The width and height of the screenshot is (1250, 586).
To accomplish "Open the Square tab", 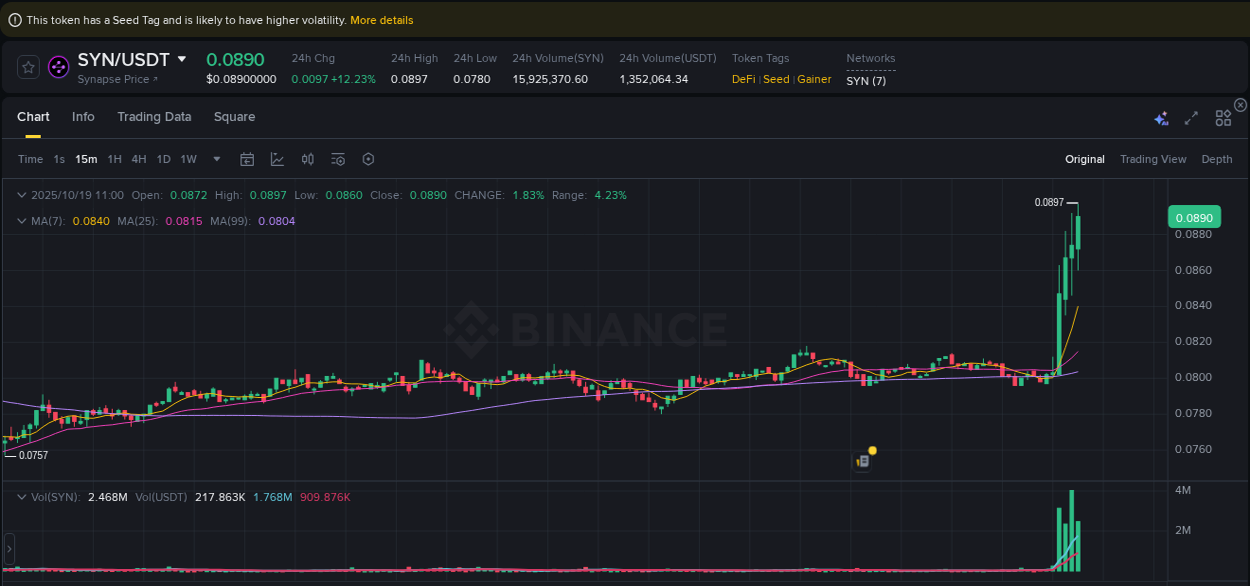I will (x=234, y=117).
